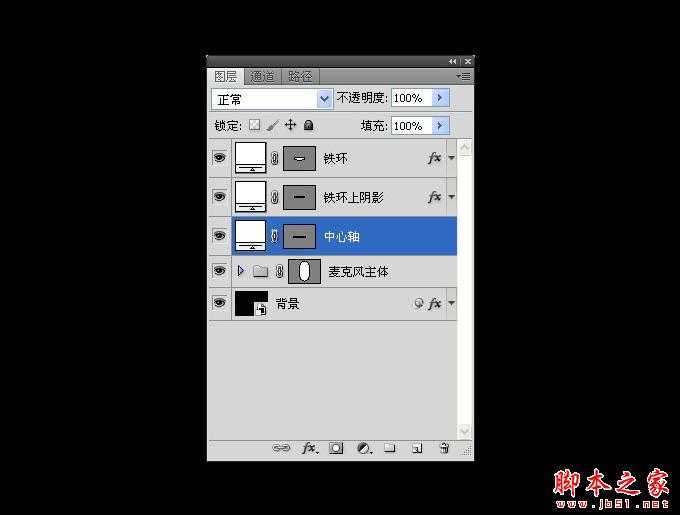This screenshot has height=515, width=680.
Task: Select the 铁环上阴影 vector mask thumbnail
Action: tap(299, 197)
